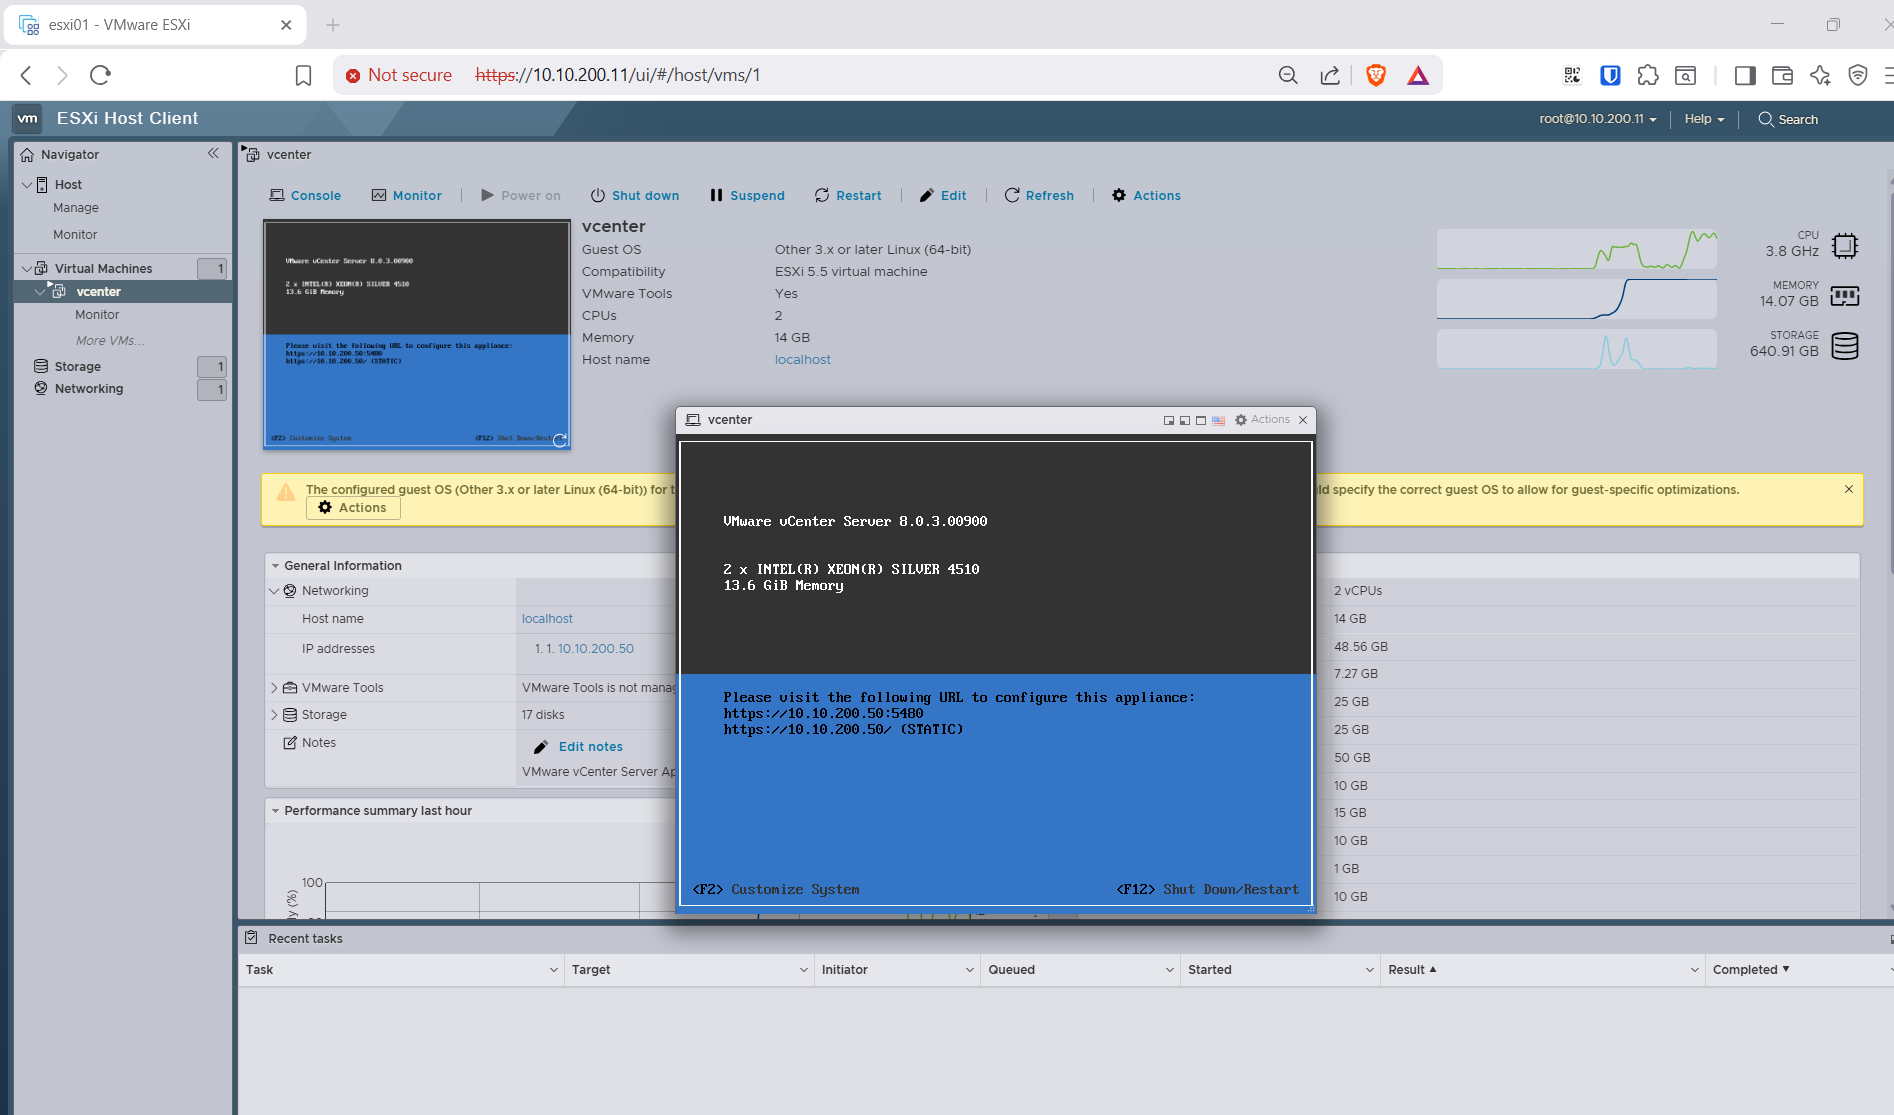Viewport: 1894px width, 1115px height.
Task: Open More VMs in Navigator
Action: 110,341
